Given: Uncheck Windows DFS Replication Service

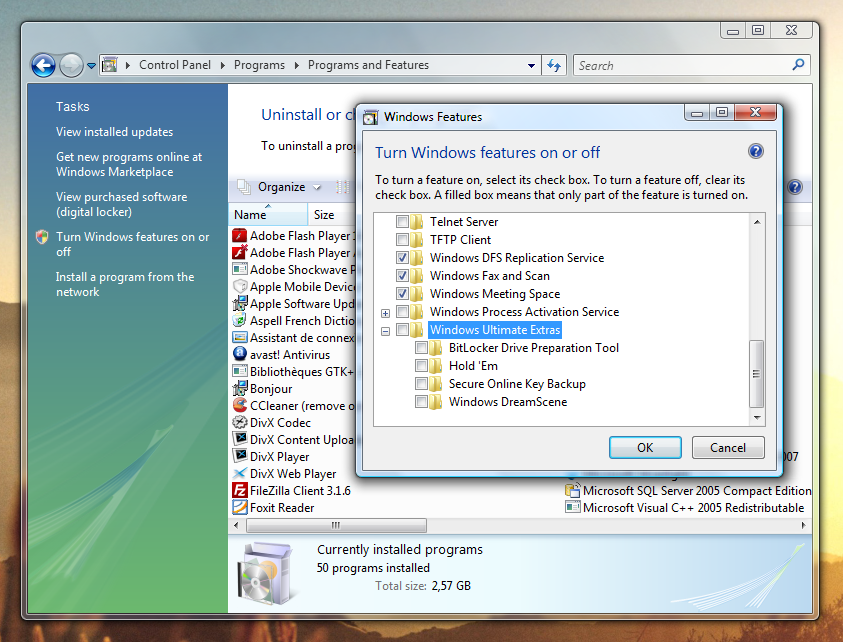Looking at the screenshot, I should click(402, 258).
